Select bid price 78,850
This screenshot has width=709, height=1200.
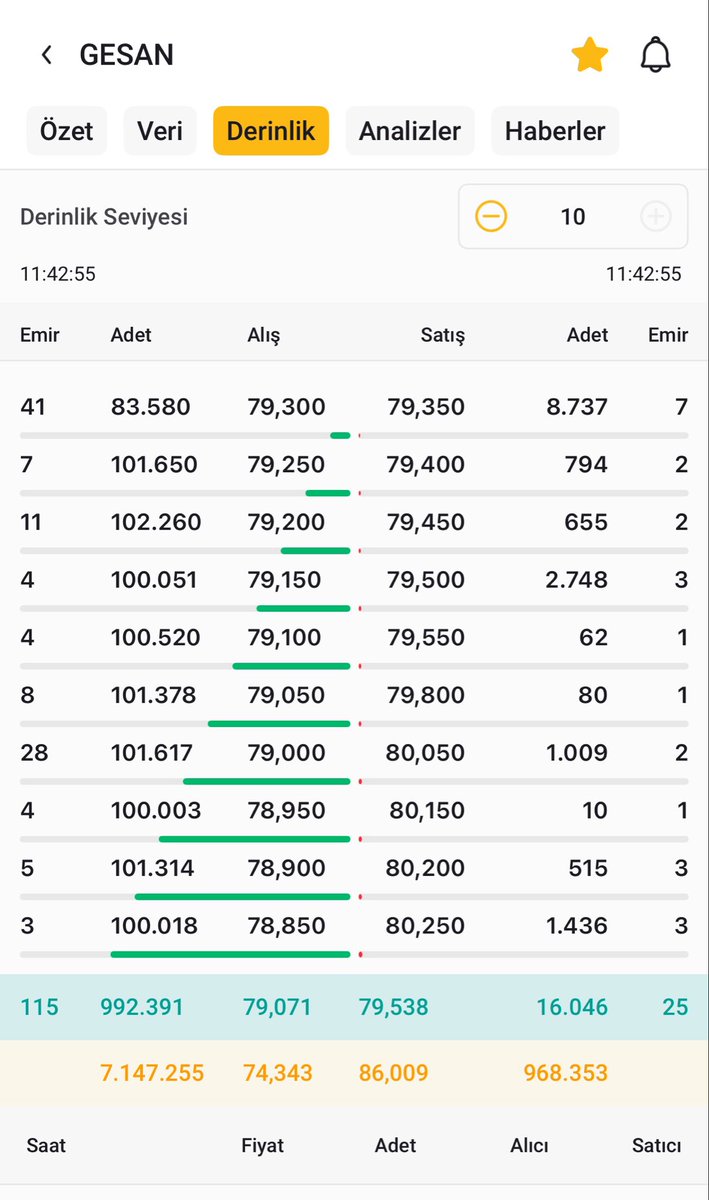coord(287,926)
